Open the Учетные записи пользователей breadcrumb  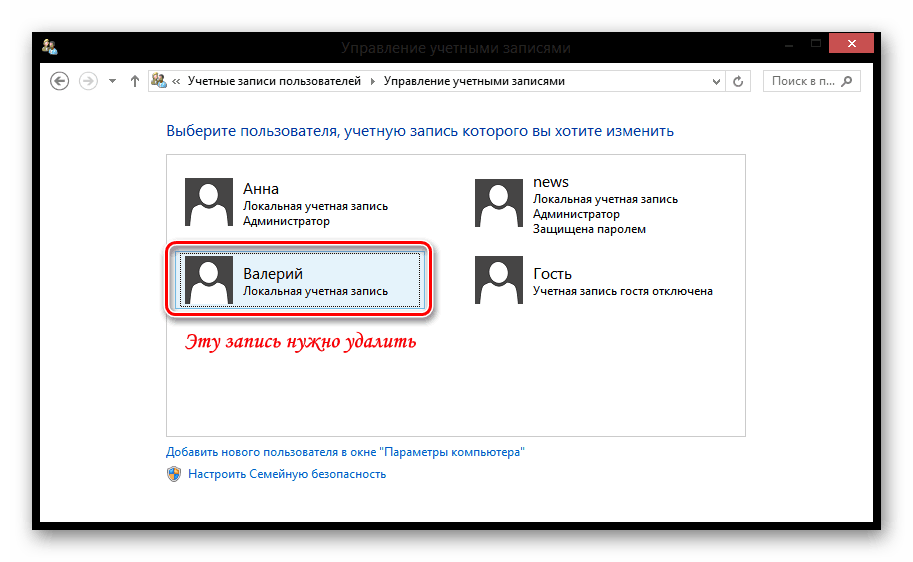[274, 81]
